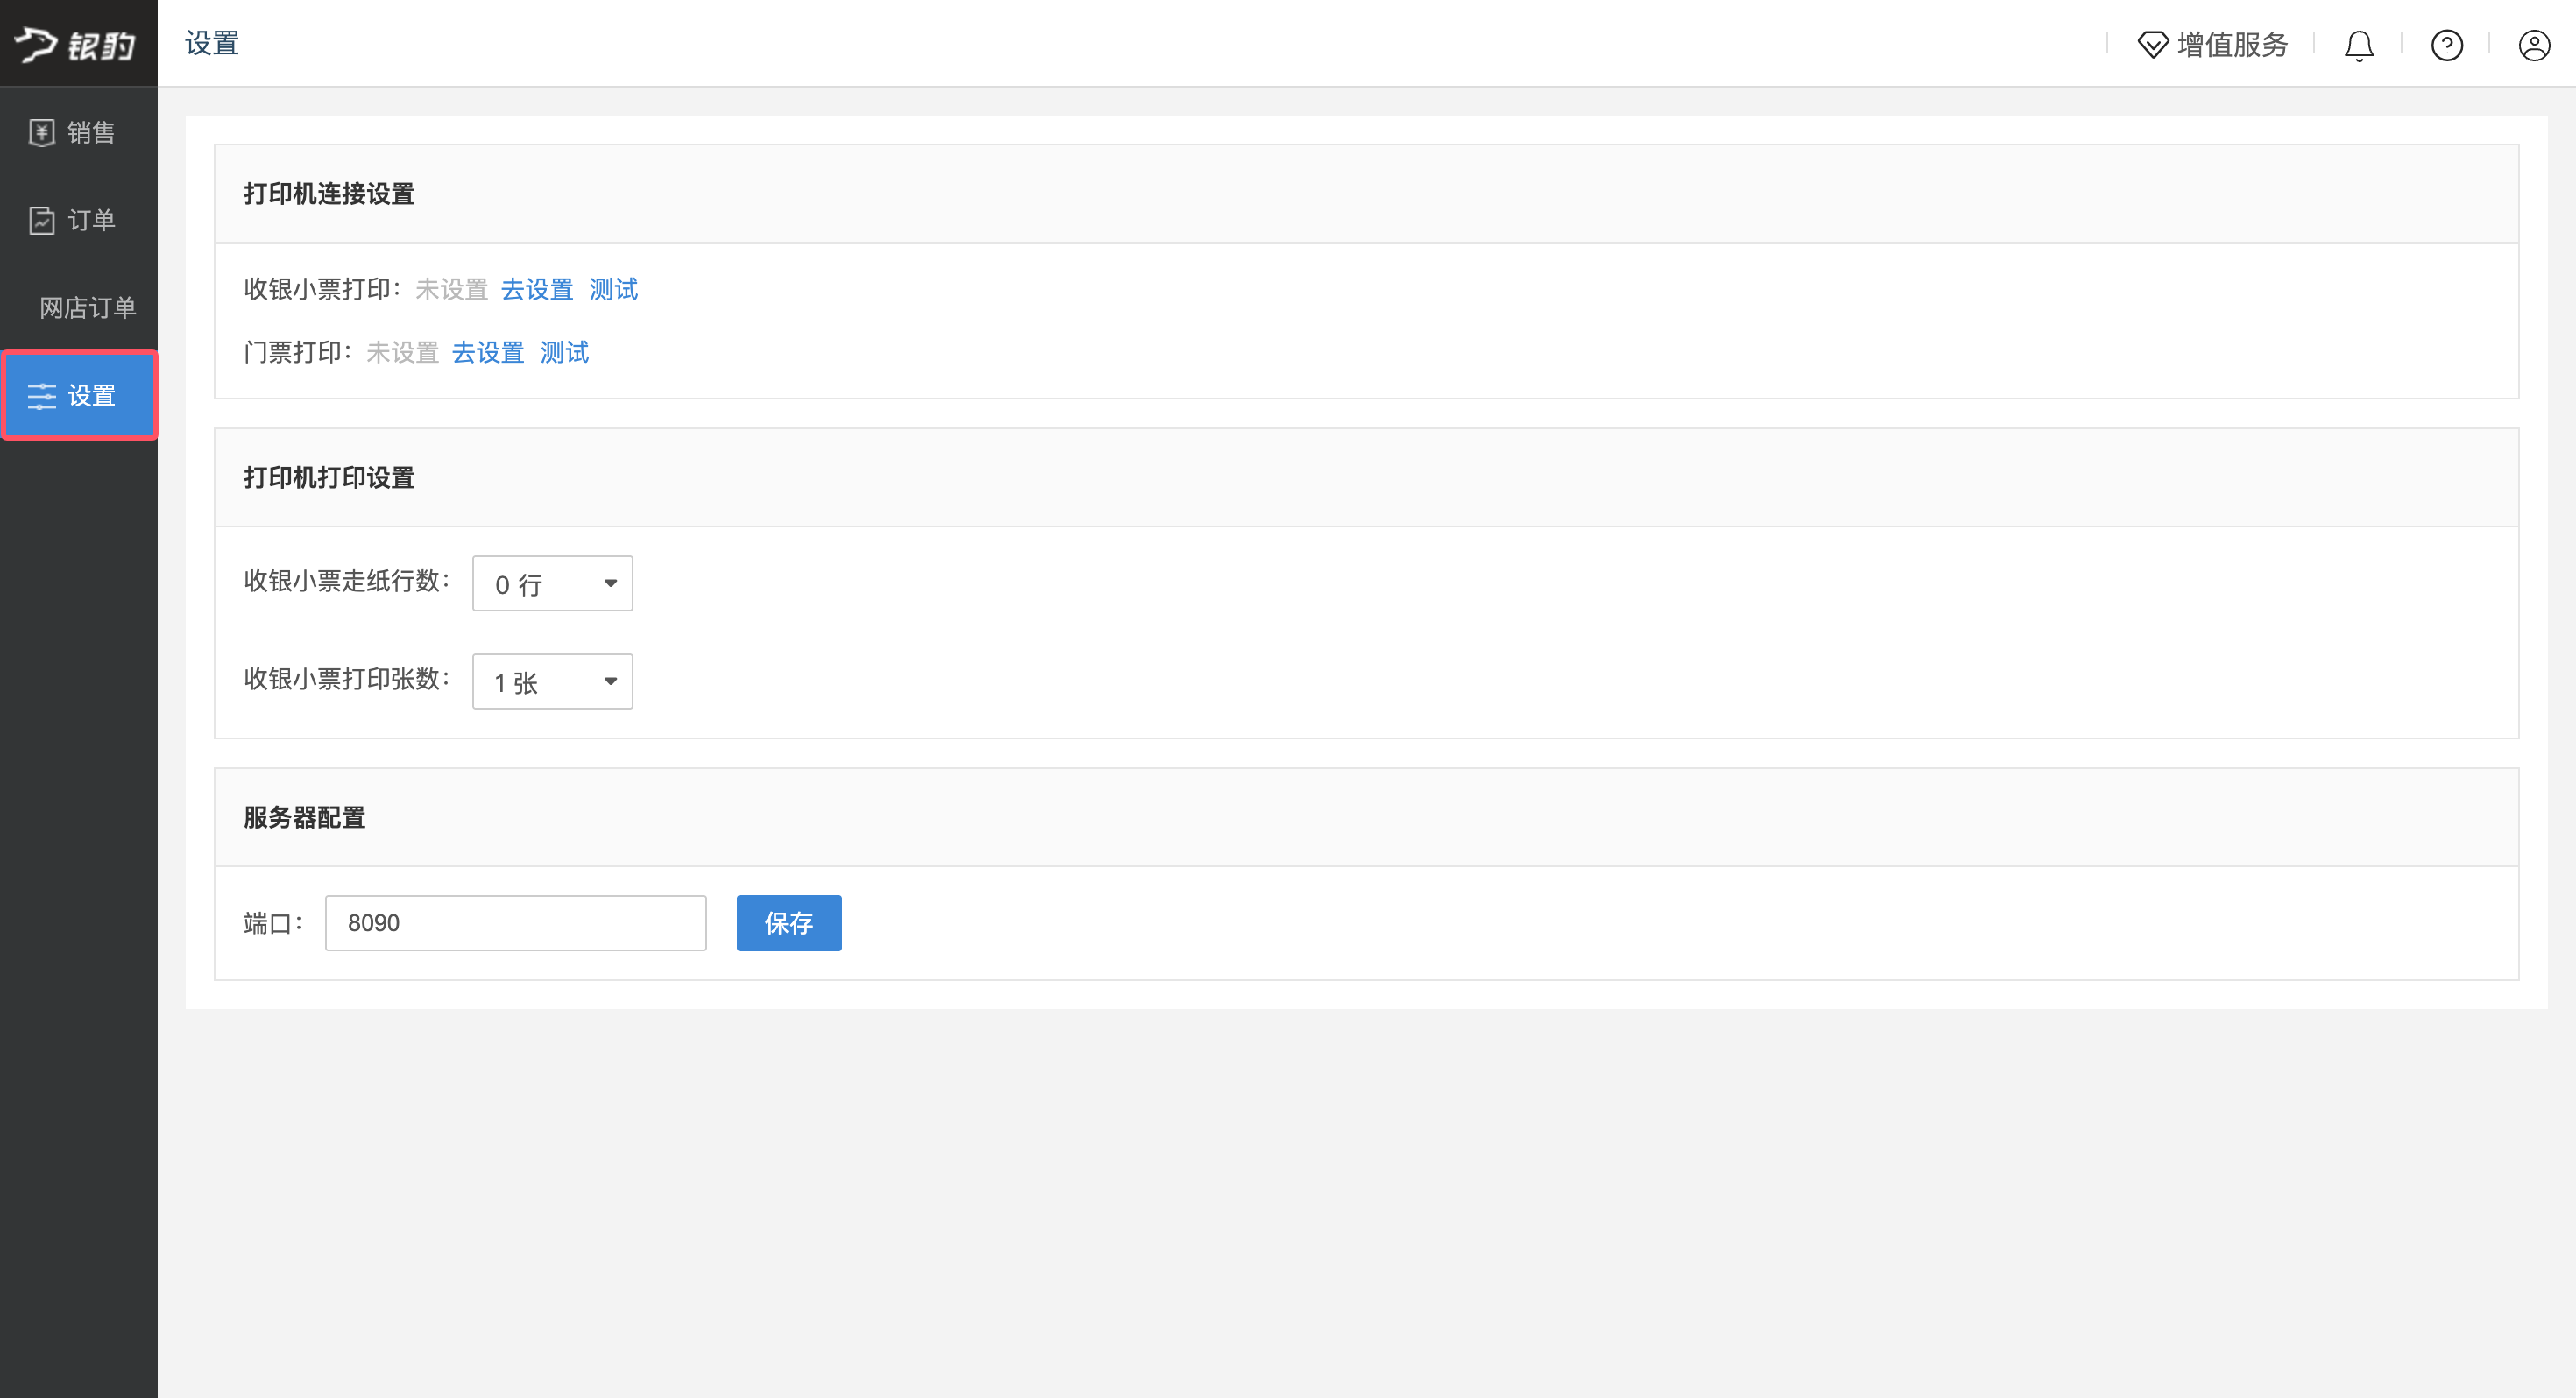Open the 收银小票走纸行数 dropdown showing 0 行
The width and height of the screenshot is (2576, 1398).
click(x=552, y=583)
